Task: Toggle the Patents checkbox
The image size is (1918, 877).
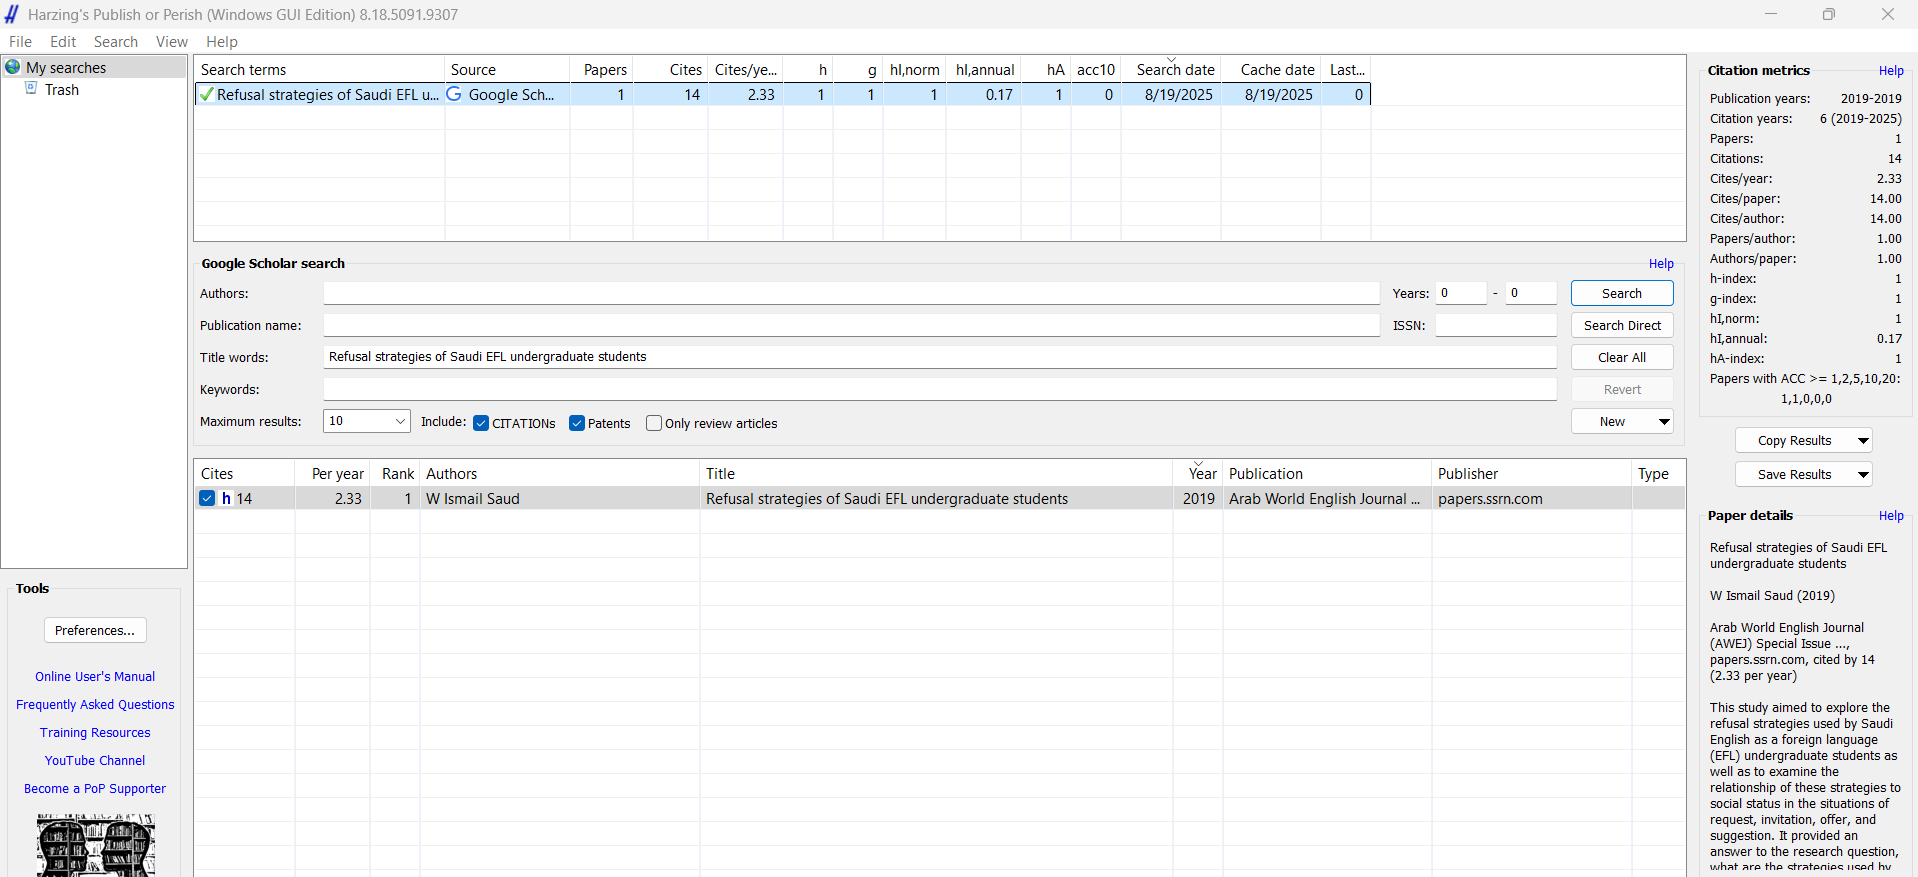Action: (x=577, y=423)
